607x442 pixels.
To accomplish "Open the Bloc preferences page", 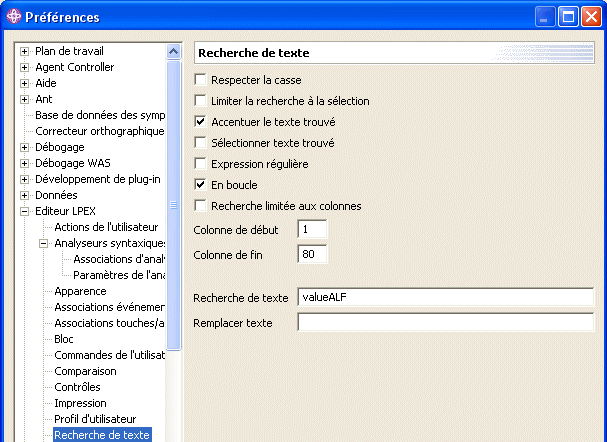I will click(x=64, y=339).
